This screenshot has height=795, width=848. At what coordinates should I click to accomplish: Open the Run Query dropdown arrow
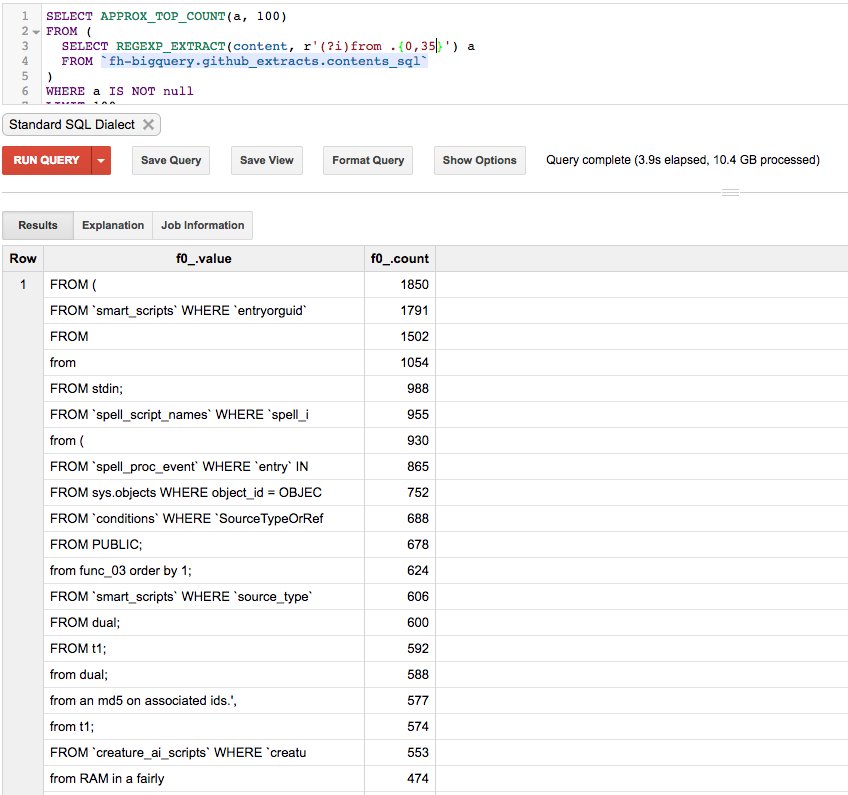[x=101, y=161]
